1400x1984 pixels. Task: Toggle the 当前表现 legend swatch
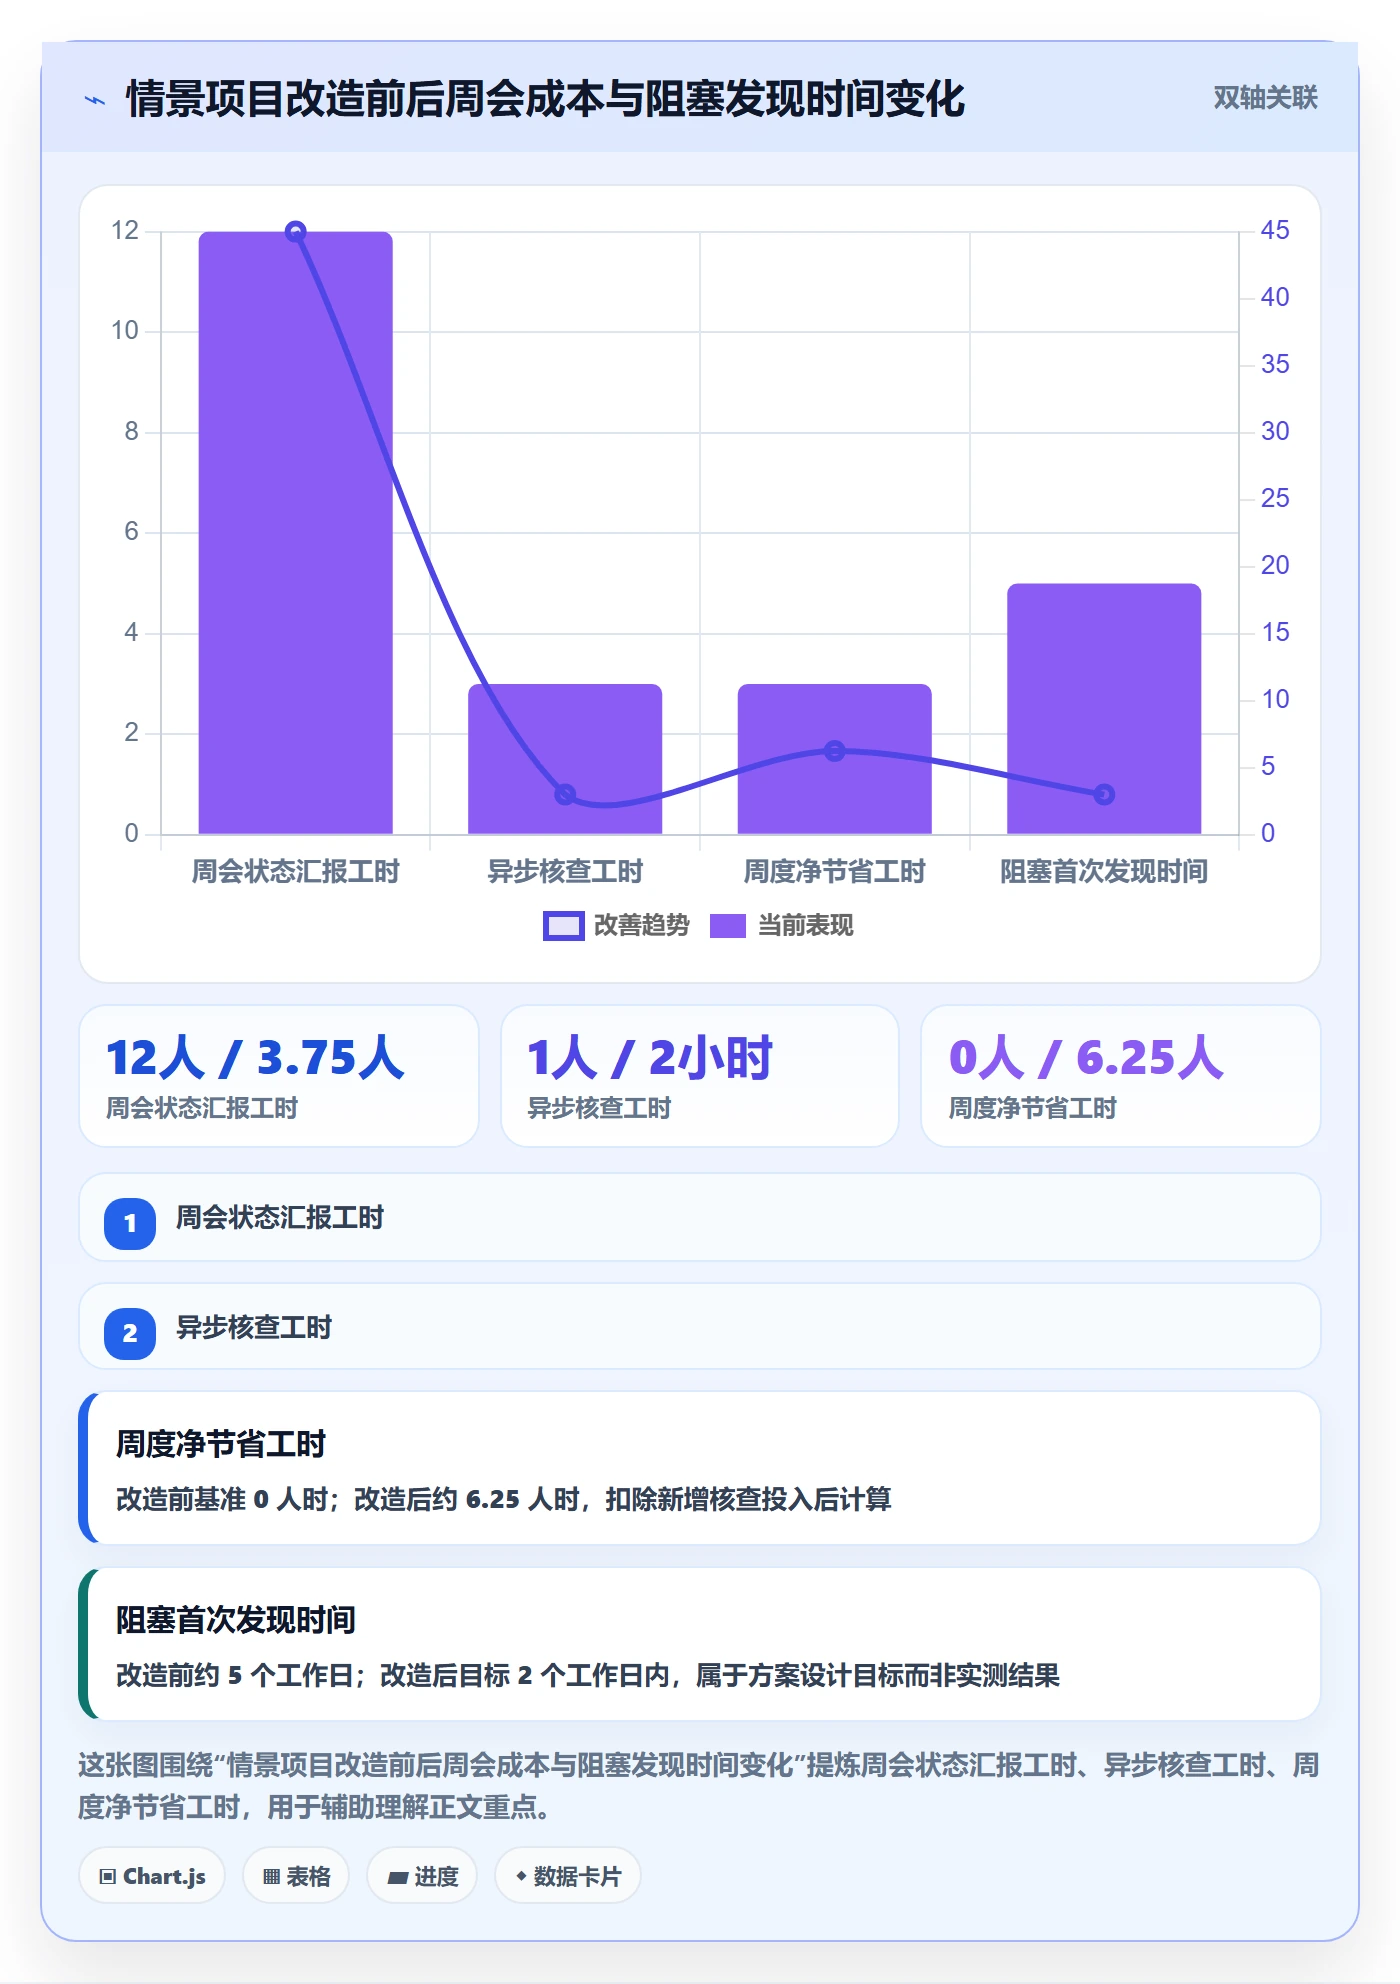pos(728,926)
